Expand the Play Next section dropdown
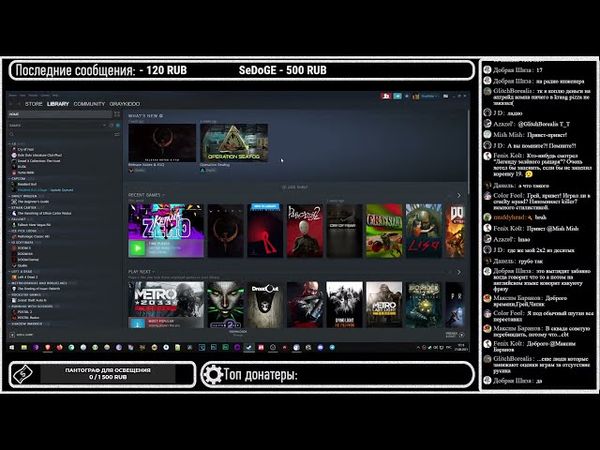The image size is (600, 450). coord(154,272)
